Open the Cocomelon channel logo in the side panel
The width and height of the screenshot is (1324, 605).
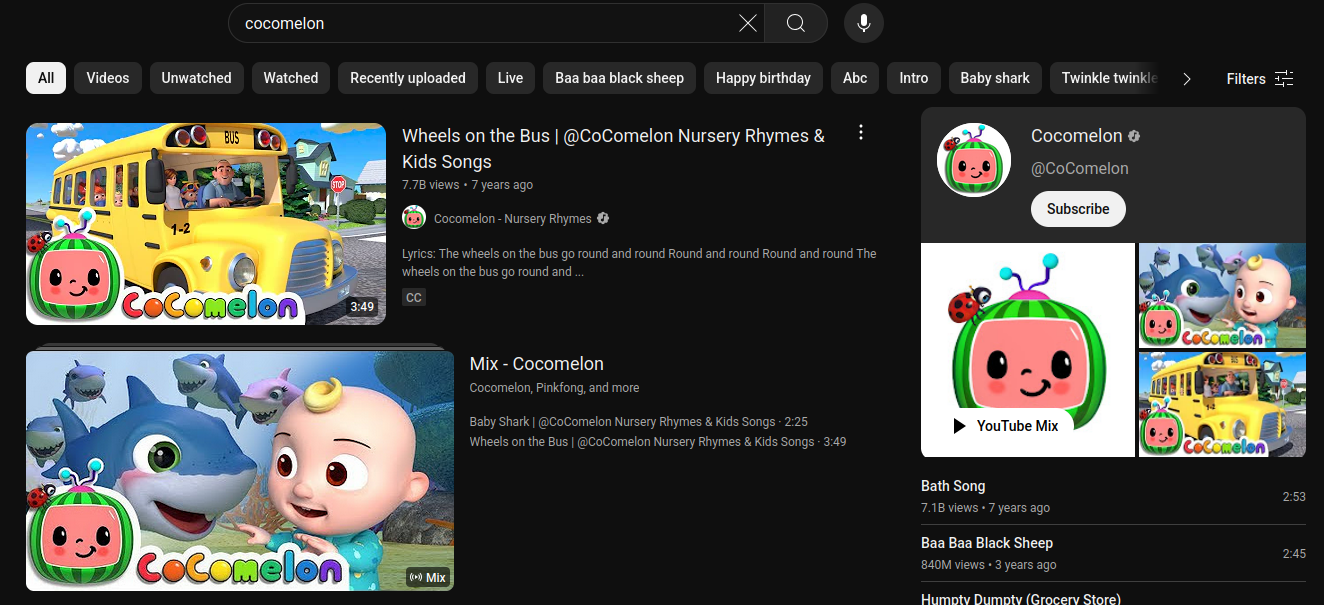click(974, 160)
